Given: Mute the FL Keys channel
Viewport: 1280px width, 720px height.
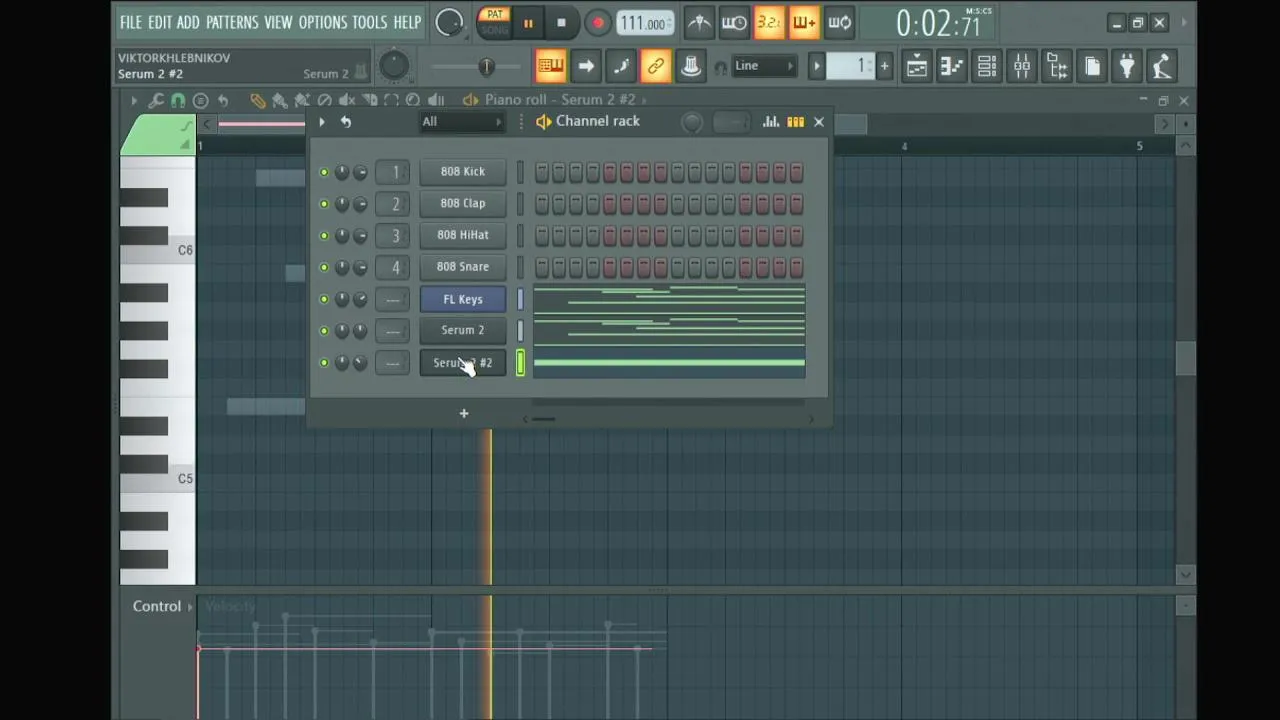Looking at the screenshot, I should pyautogui.click(x=324, y=299).
